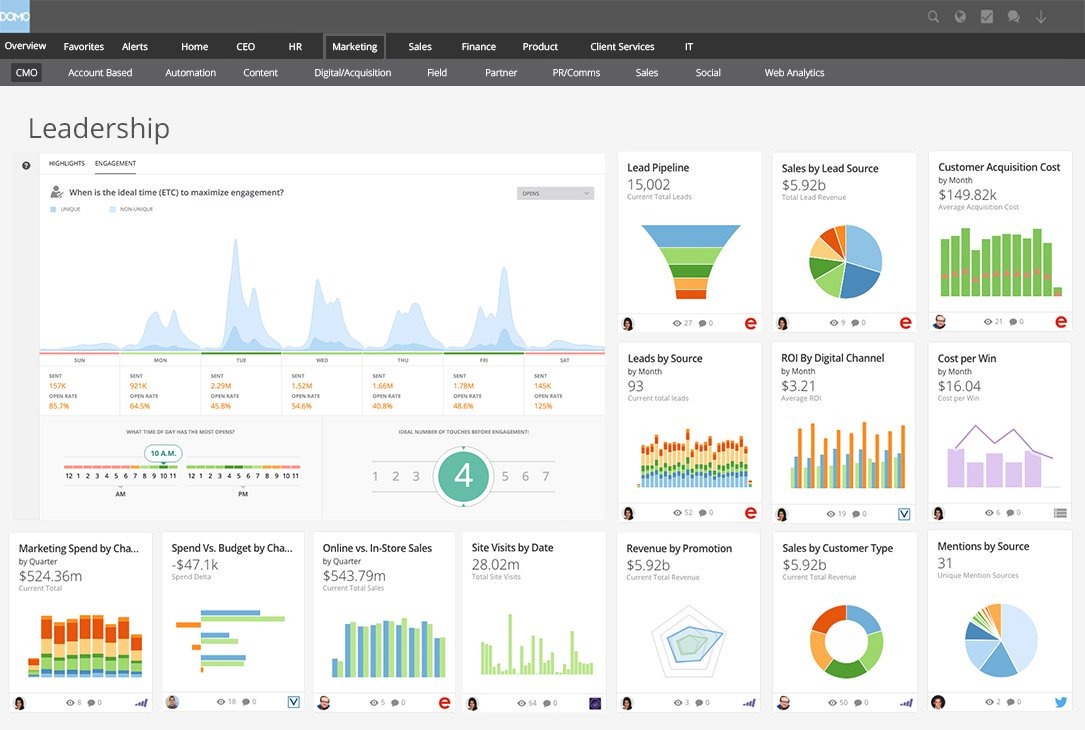Open the globe icon in top bar

pyautogui.click(x=960, y=17)
